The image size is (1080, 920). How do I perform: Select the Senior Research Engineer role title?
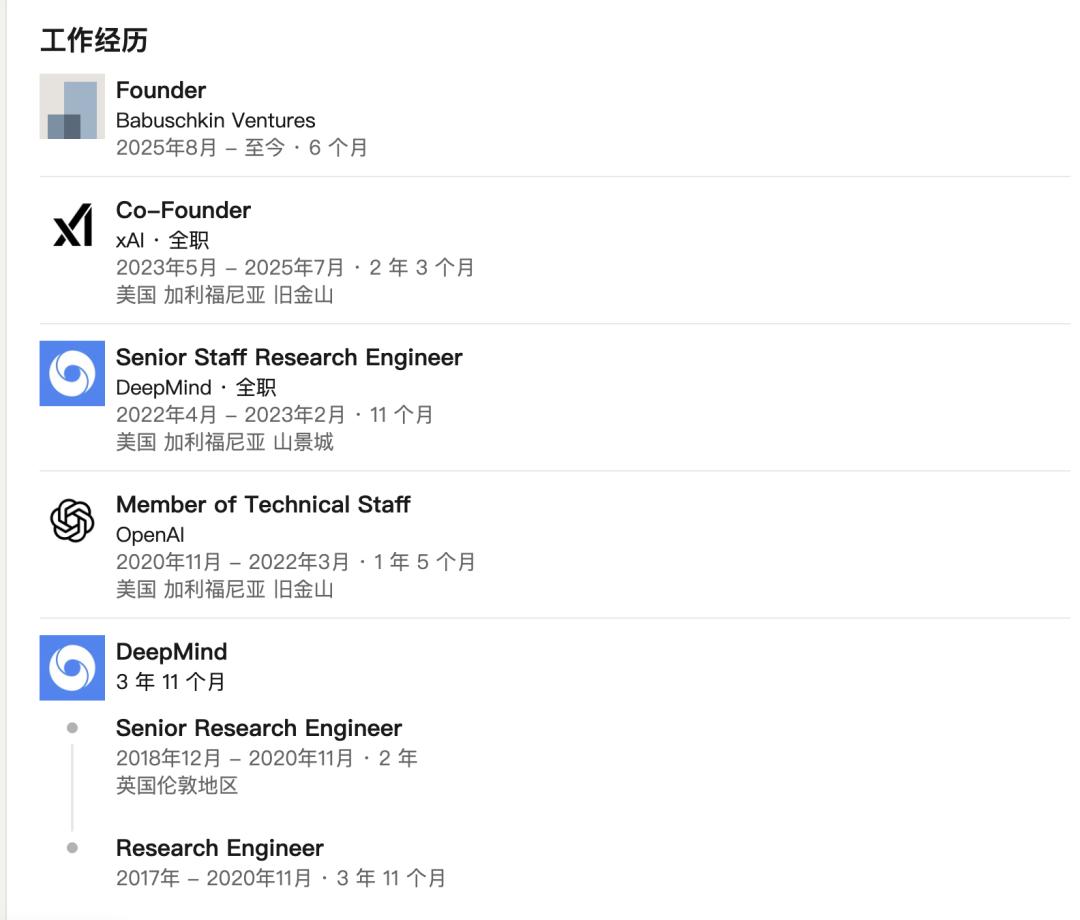tap(258, 728)
